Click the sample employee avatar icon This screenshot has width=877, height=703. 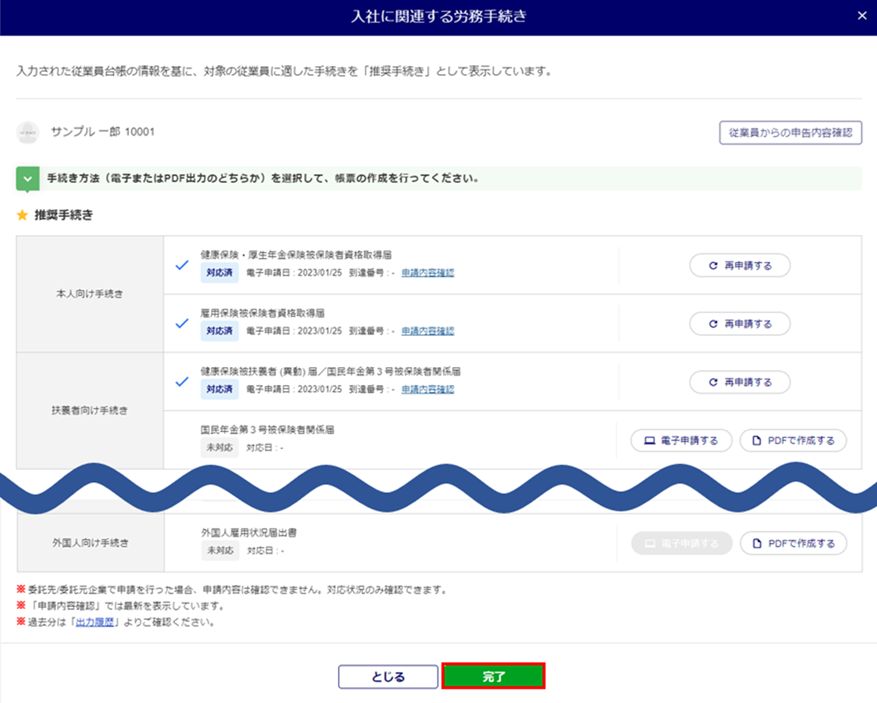pos(28,132)
